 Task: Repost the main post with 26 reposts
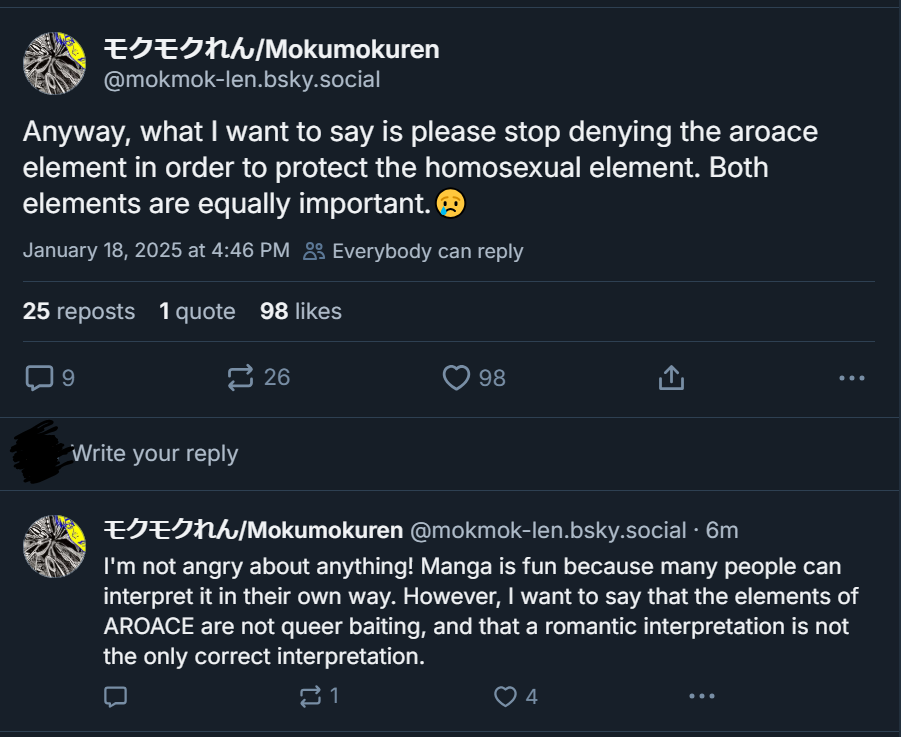coord(241,377)
